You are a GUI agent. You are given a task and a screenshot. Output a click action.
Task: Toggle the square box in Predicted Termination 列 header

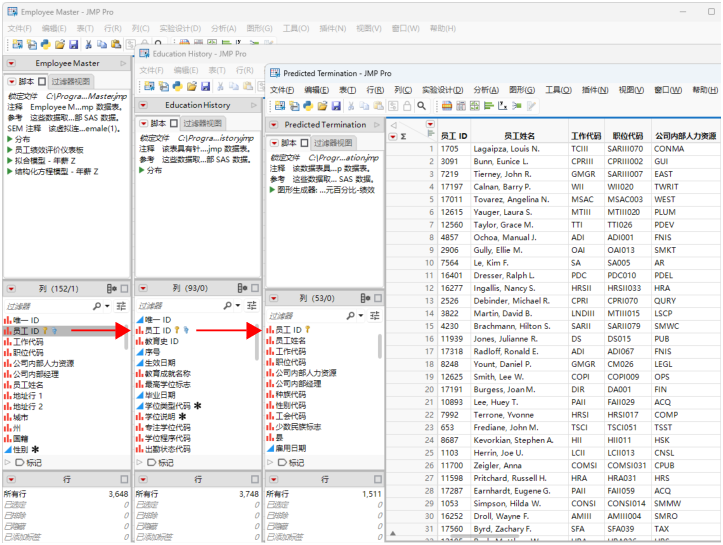378,298
